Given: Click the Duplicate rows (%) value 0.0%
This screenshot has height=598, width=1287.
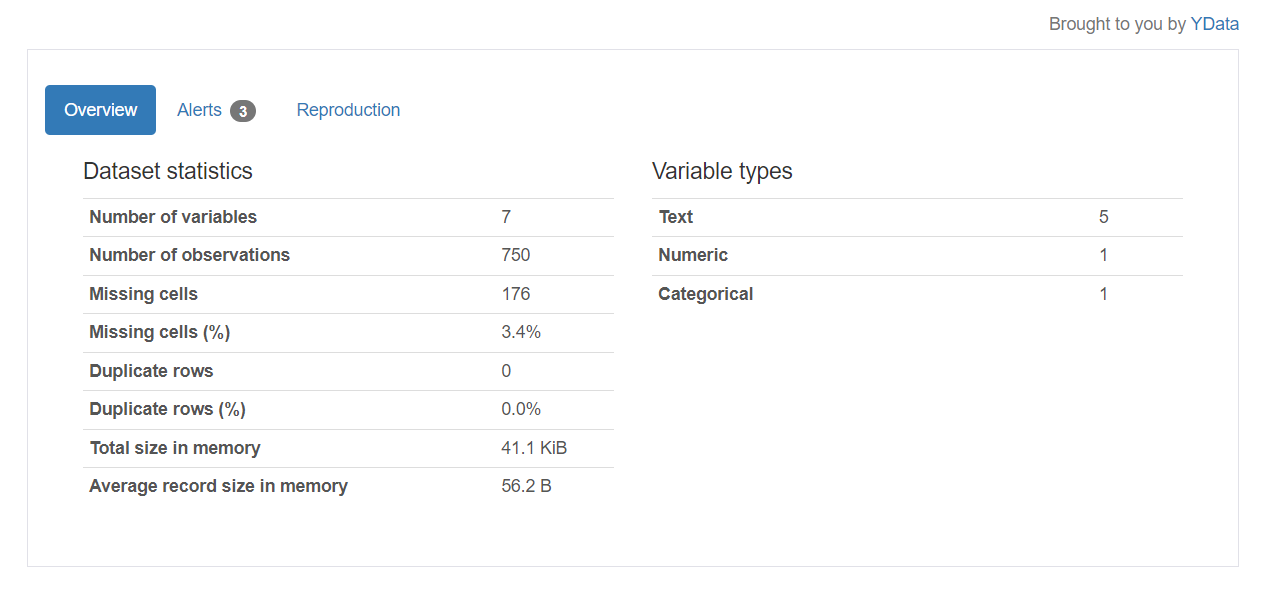Looking at the screenshot, I should pos(521,409).
